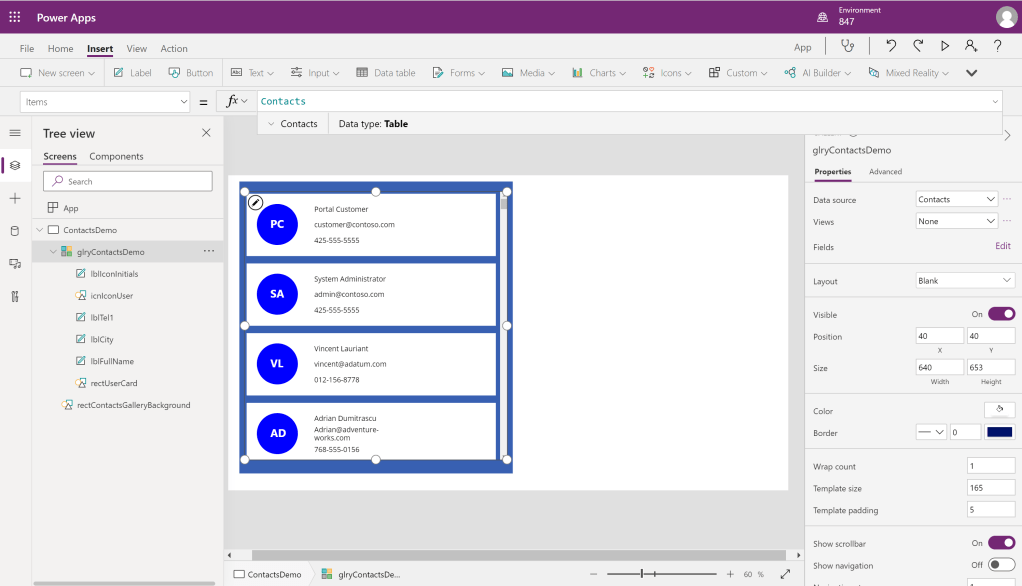Click the gallery edit pencil icon
Viewport: 1022px width, 586px height.
255,202
